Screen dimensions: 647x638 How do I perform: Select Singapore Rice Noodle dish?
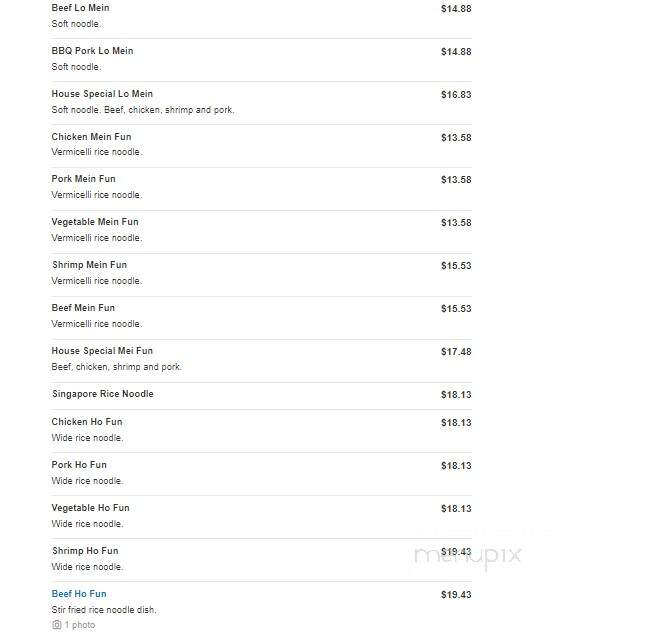point(103,394)
